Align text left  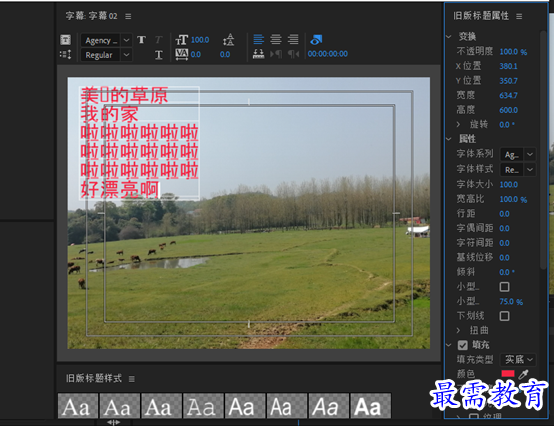tap(259, 39)
